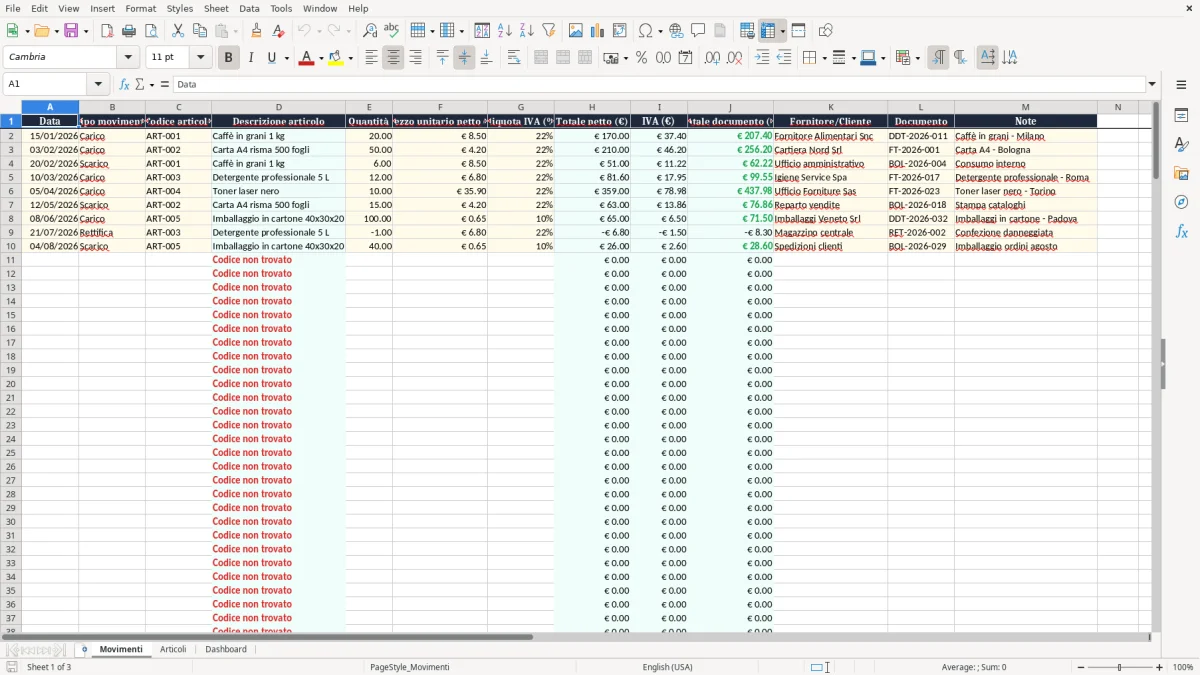The height and width of the screenshot is (675, 1200).
Task: Click the Merge and Center Cells icon
Action: pyautogui.click(x=541, y=58)
